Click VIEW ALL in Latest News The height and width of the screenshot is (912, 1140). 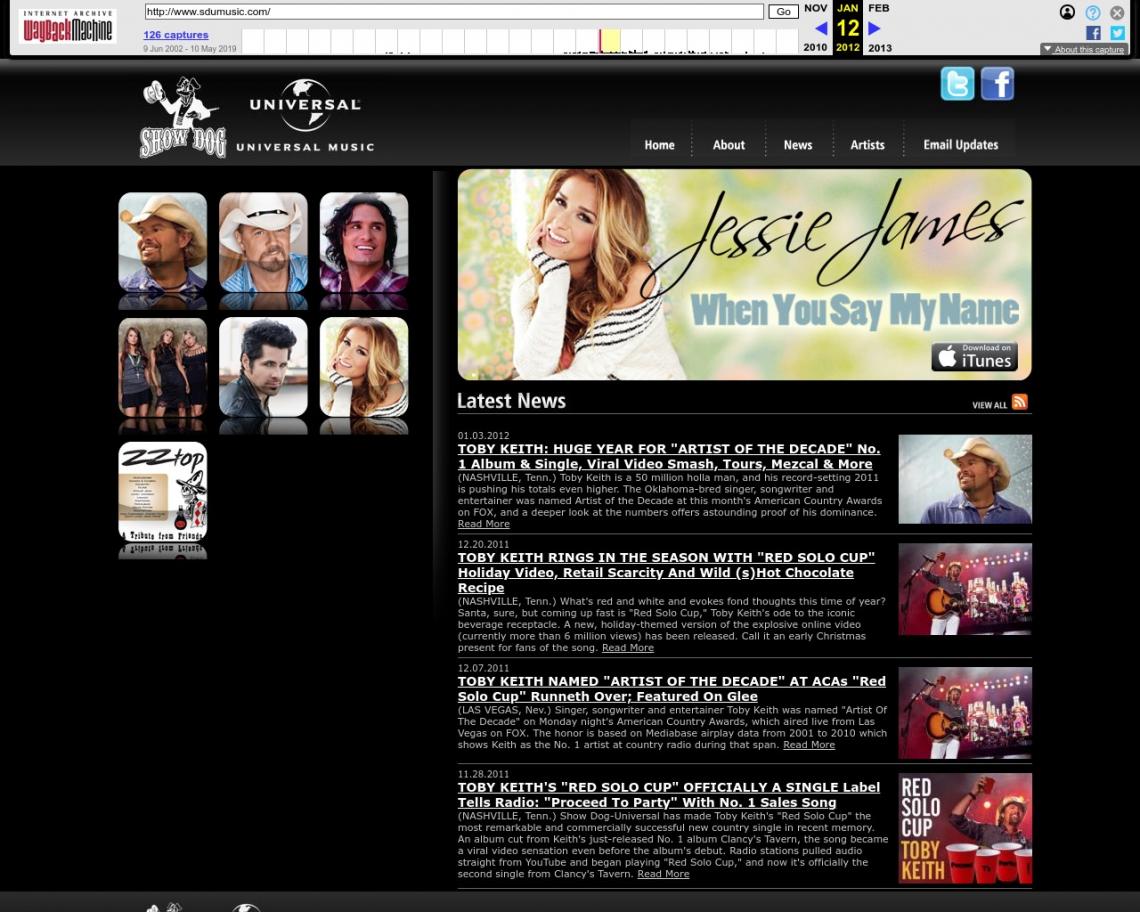coord(990,405)
